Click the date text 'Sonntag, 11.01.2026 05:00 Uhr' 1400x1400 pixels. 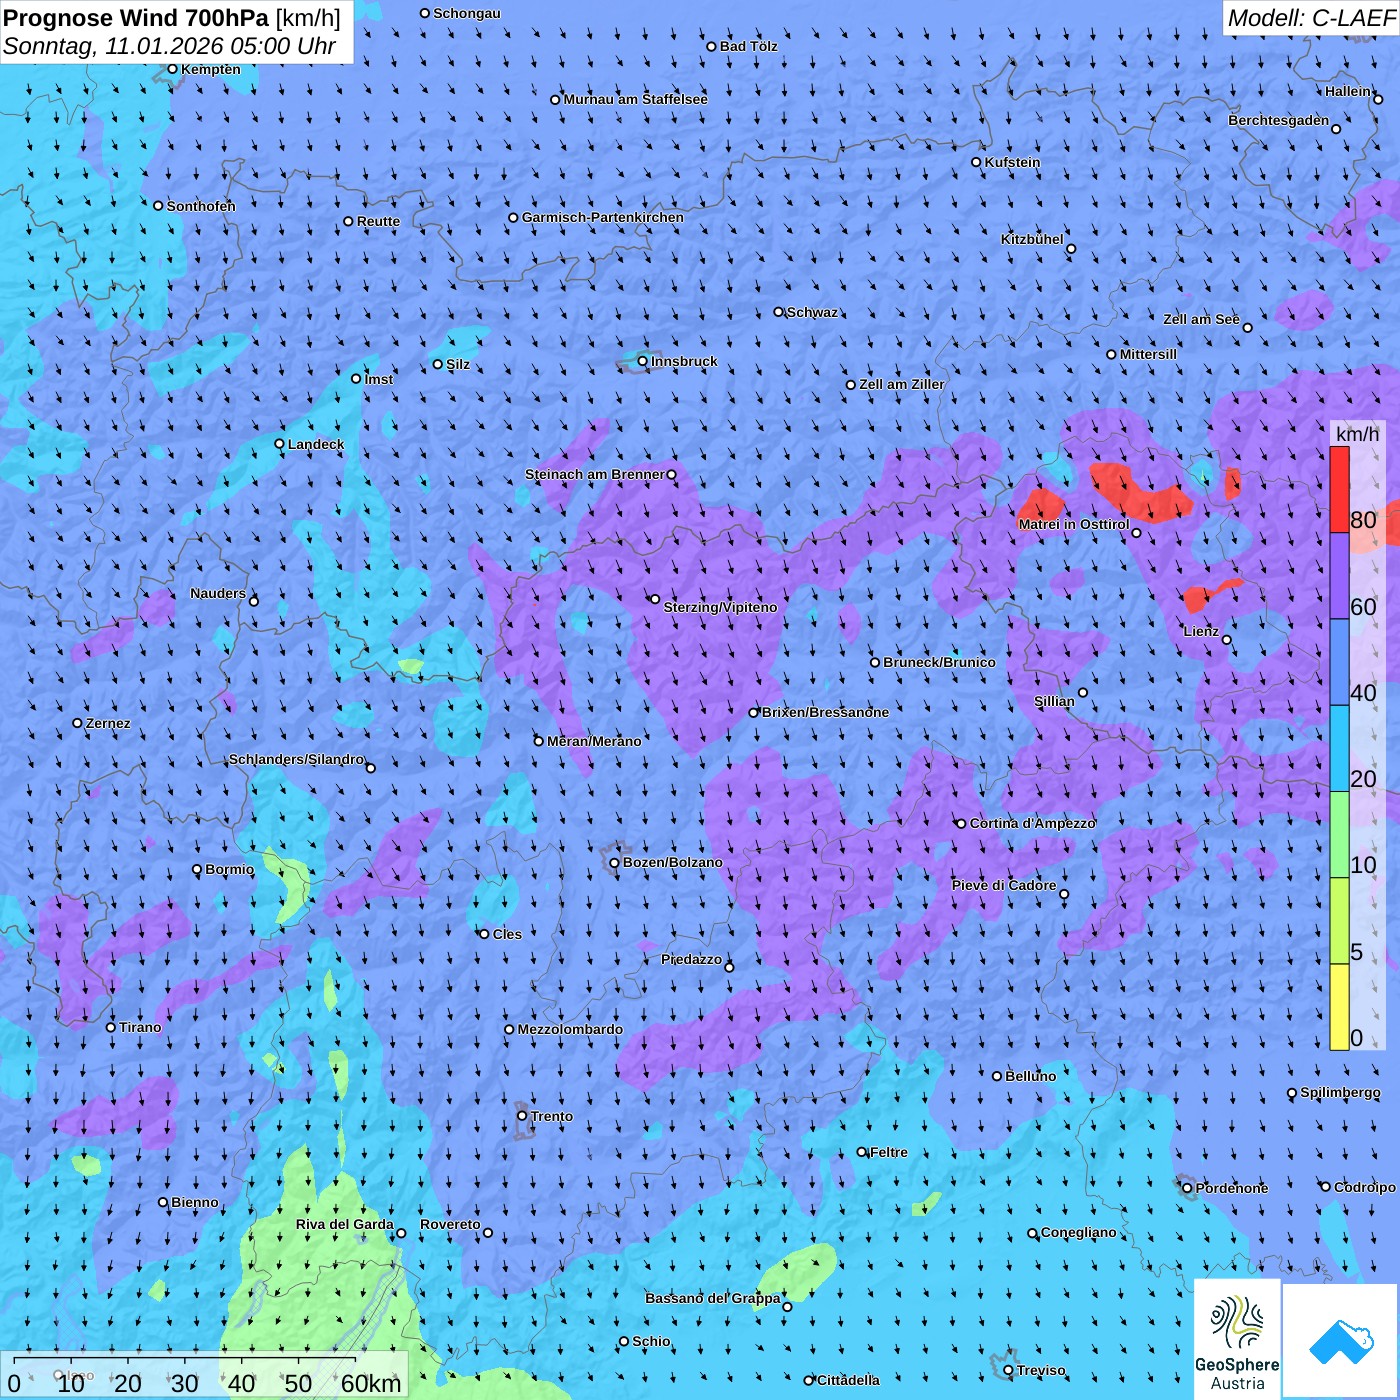(x=169, y=46)
